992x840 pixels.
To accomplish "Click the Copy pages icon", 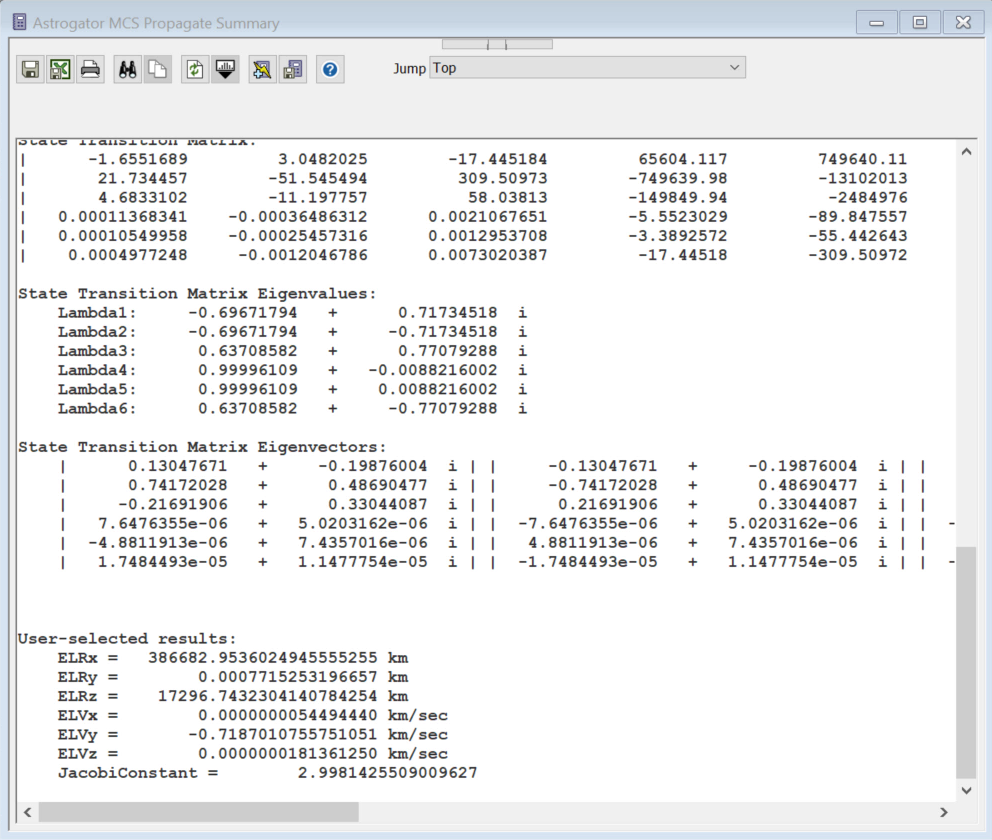I will click(x=157, y=69).
